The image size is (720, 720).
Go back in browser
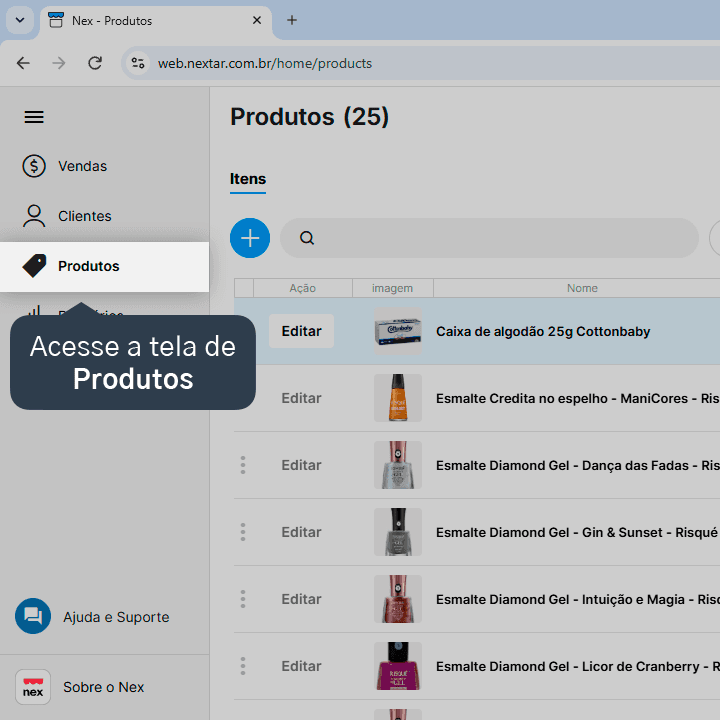pyautogui.click(x=23, y=63)
